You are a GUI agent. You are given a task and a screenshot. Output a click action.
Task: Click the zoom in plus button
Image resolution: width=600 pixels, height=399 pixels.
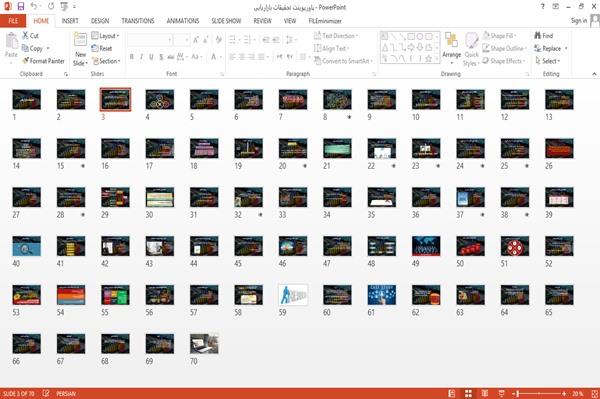(564, 394)
